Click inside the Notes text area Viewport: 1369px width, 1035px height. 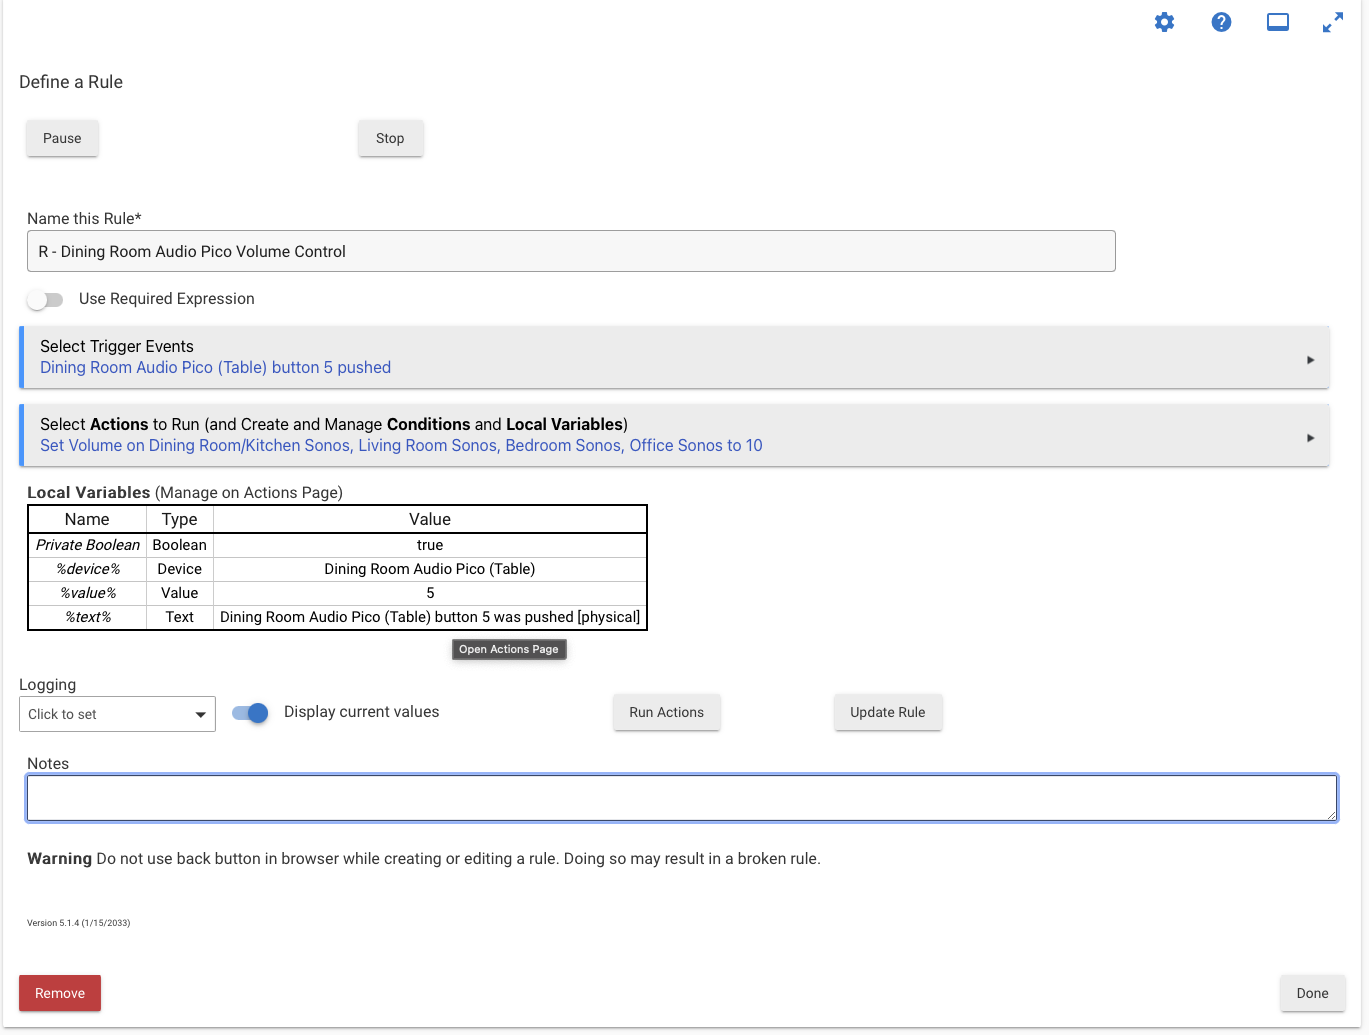click(x=681, y=798)
